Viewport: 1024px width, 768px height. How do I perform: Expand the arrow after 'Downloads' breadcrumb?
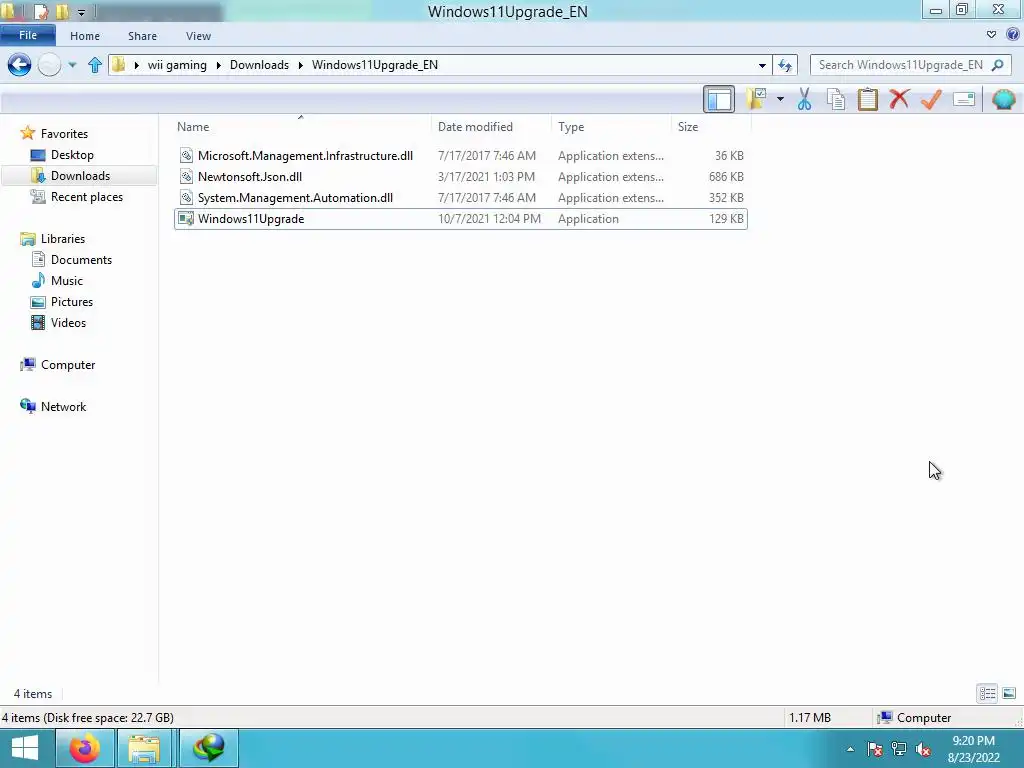click(x=300, y=65)
